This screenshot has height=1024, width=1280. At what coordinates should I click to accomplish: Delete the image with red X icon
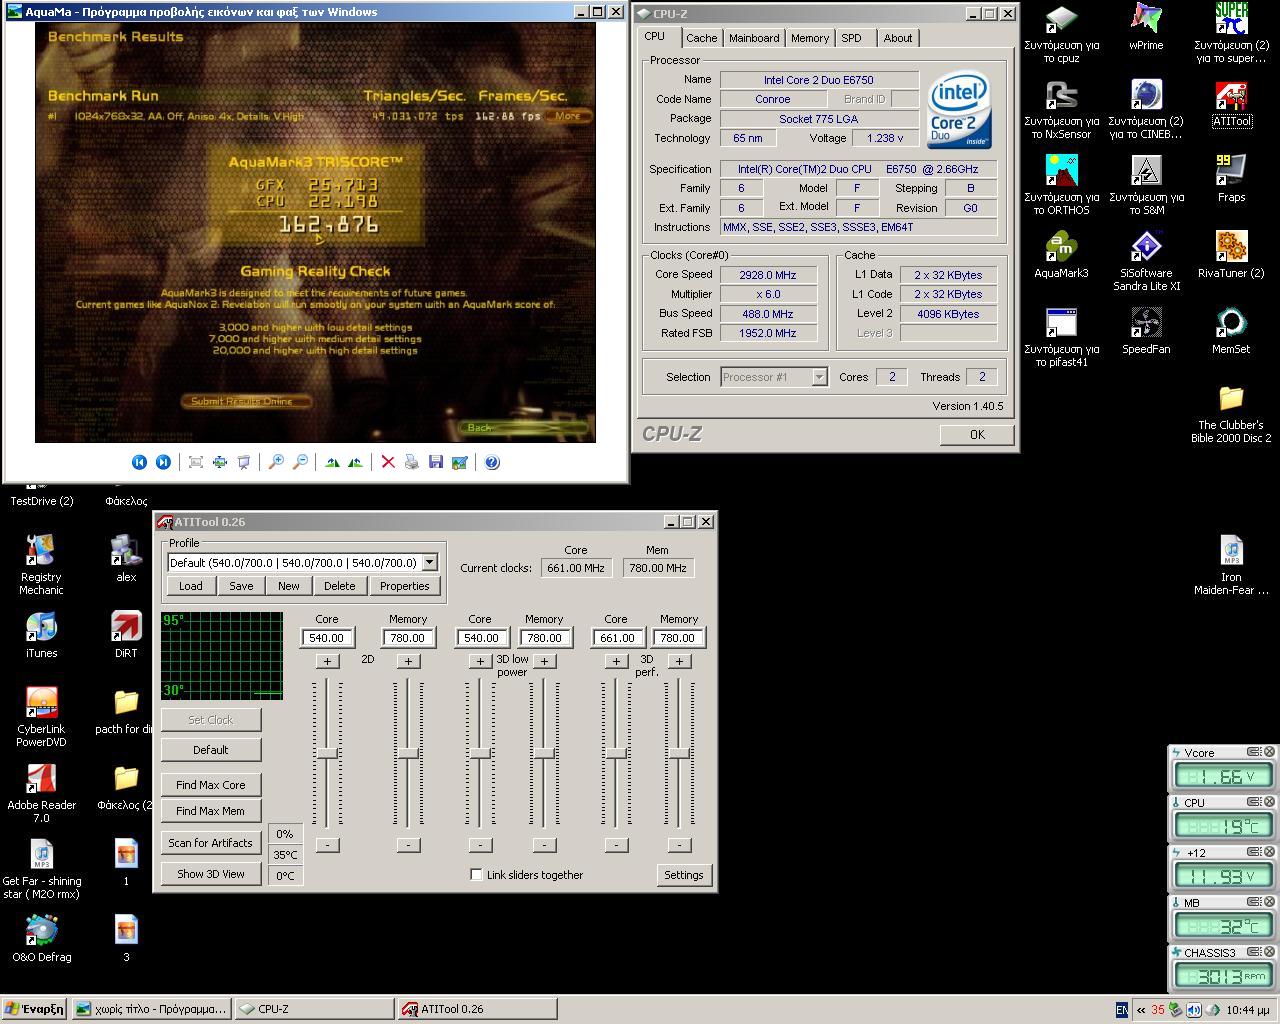(x=388, y=462)
